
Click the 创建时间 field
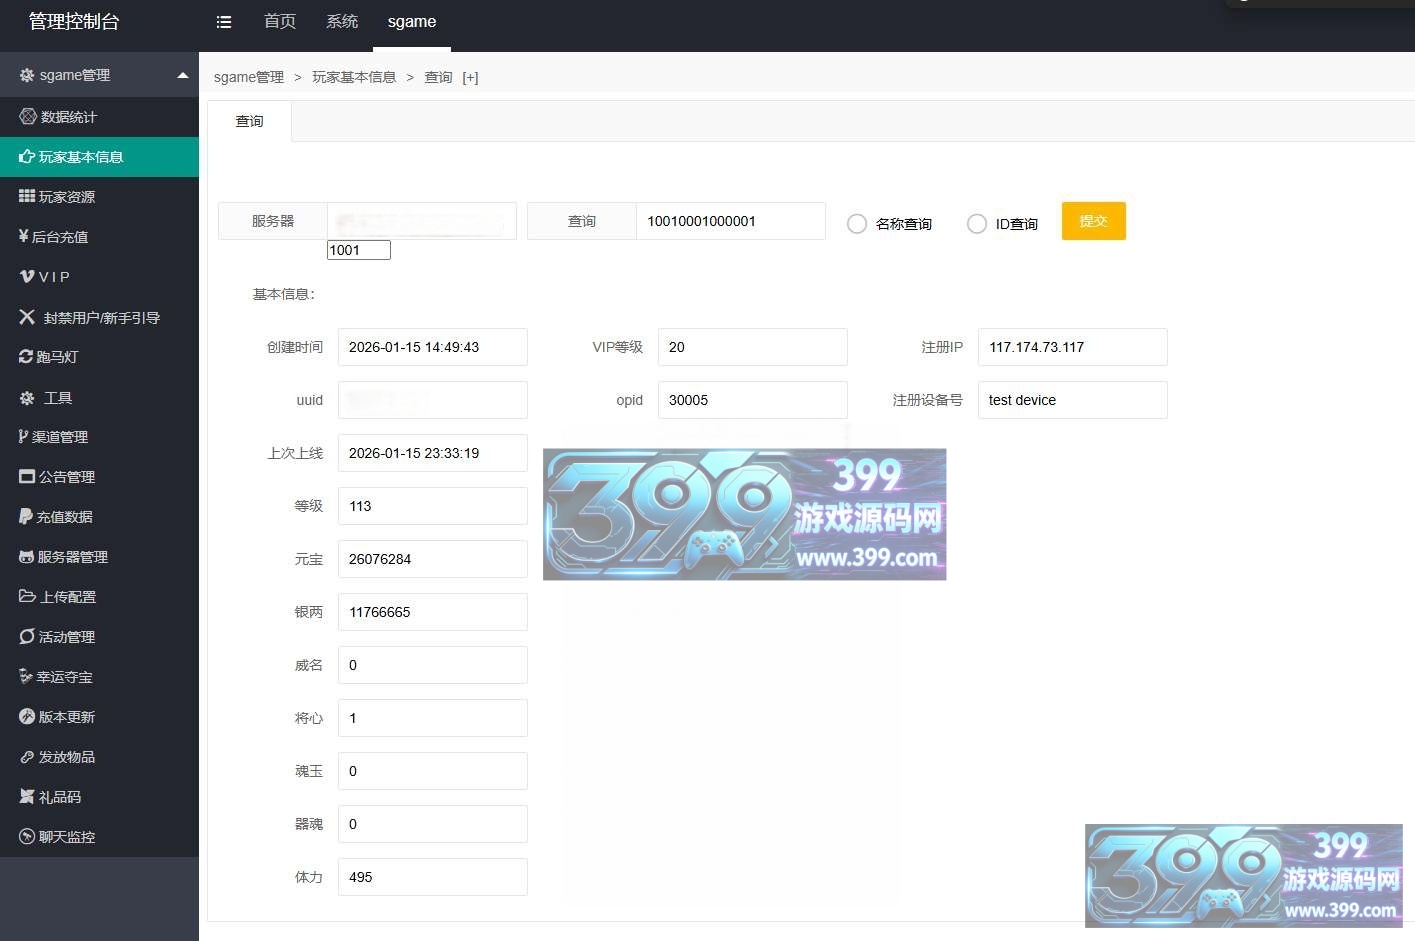tap(433, 347)
